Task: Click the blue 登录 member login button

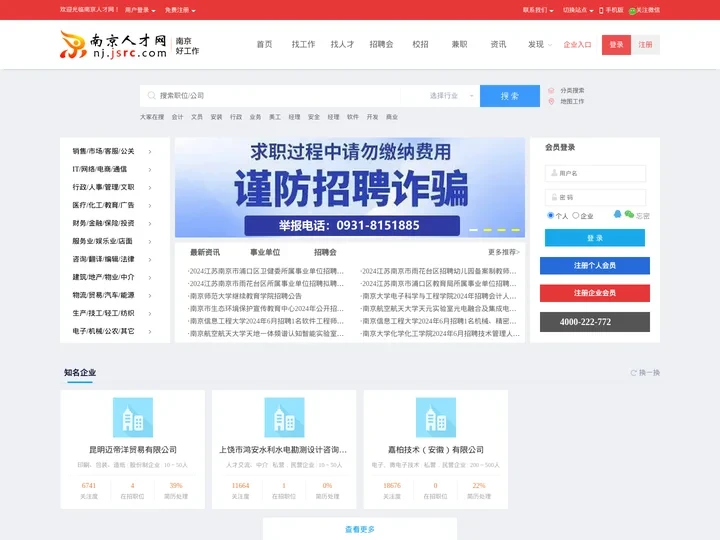Action: coord(595,238)
